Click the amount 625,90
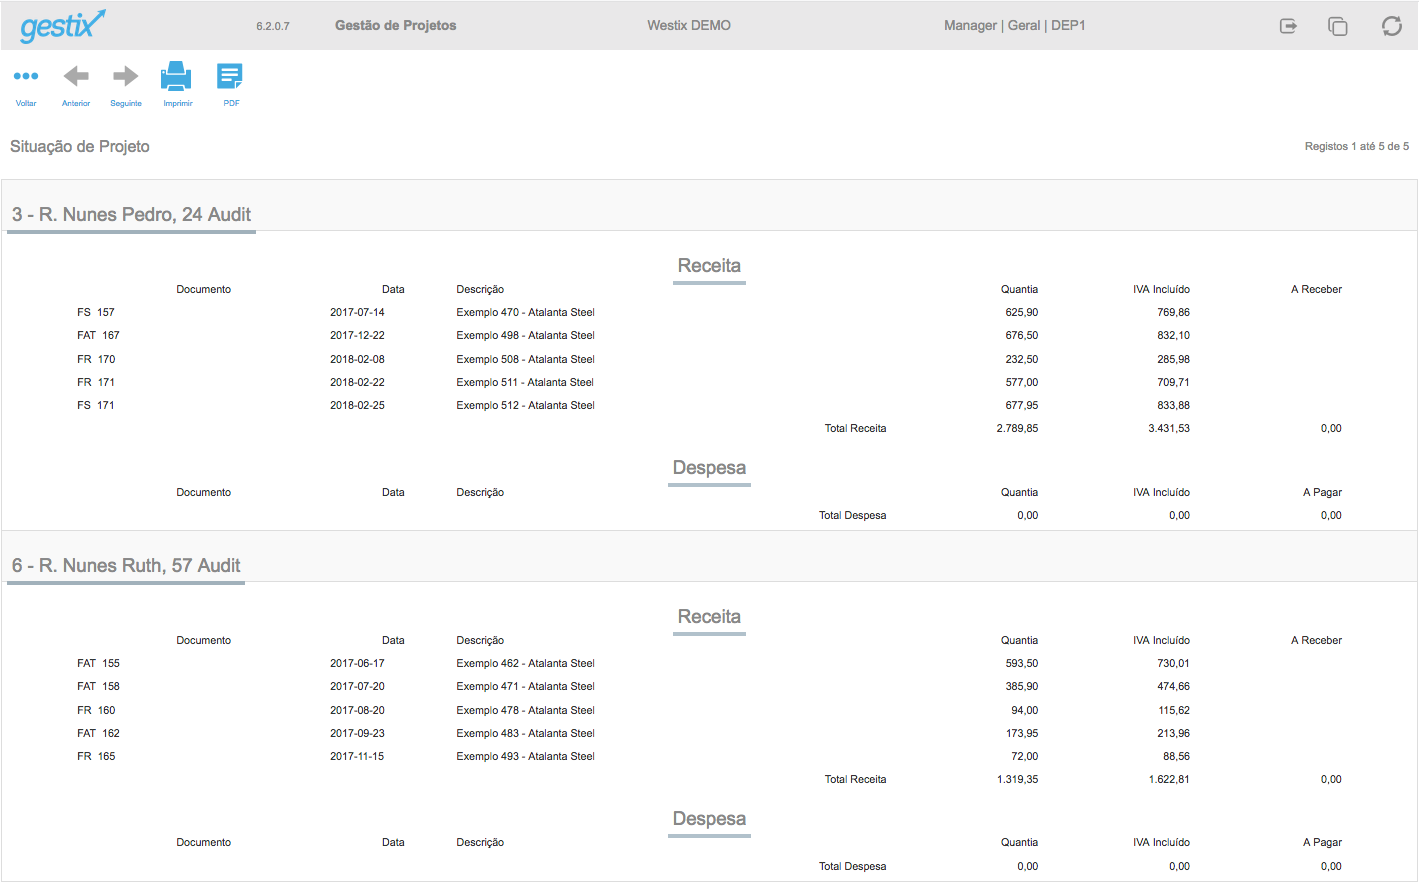The image size is (1419, 882). (x=1021, y=312)
